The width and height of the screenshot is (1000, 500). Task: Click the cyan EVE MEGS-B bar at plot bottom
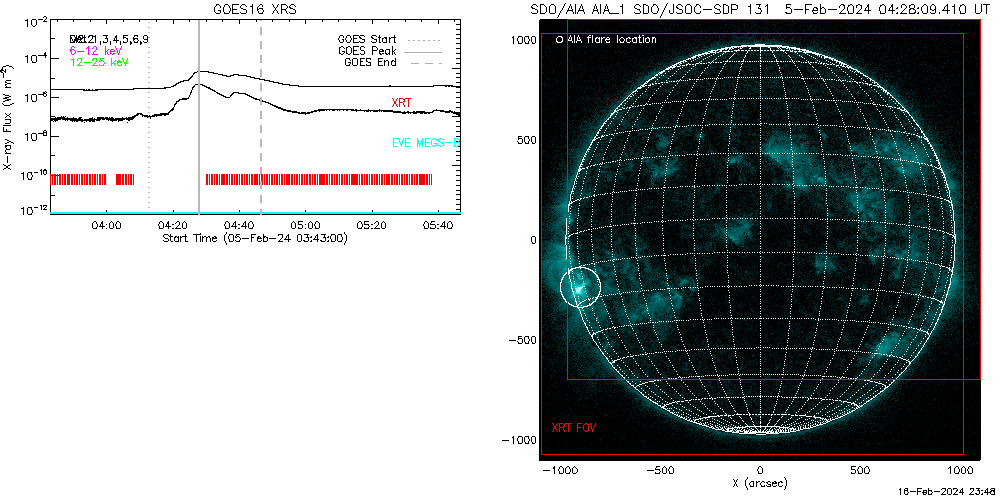tap(255, 212)
